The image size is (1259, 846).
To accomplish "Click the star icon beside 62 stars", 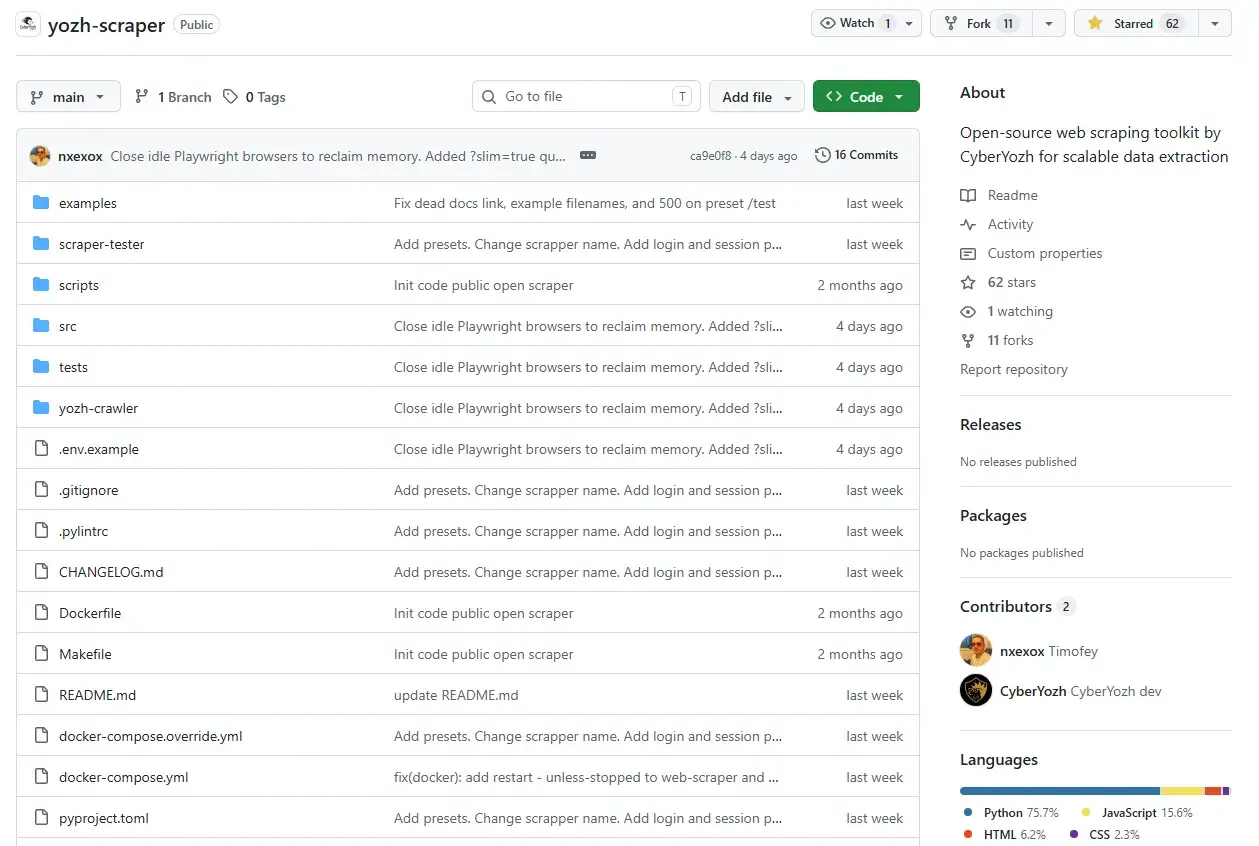I will point(968,283).
